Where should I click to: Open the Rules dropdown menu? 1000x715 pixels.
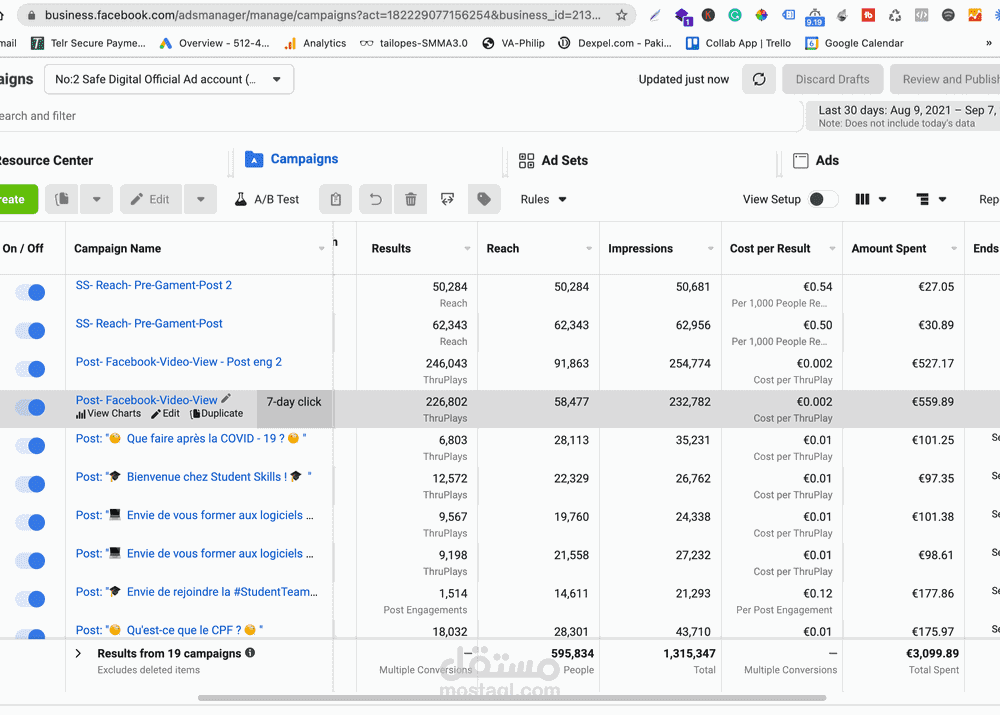click(x=543, y=199)
